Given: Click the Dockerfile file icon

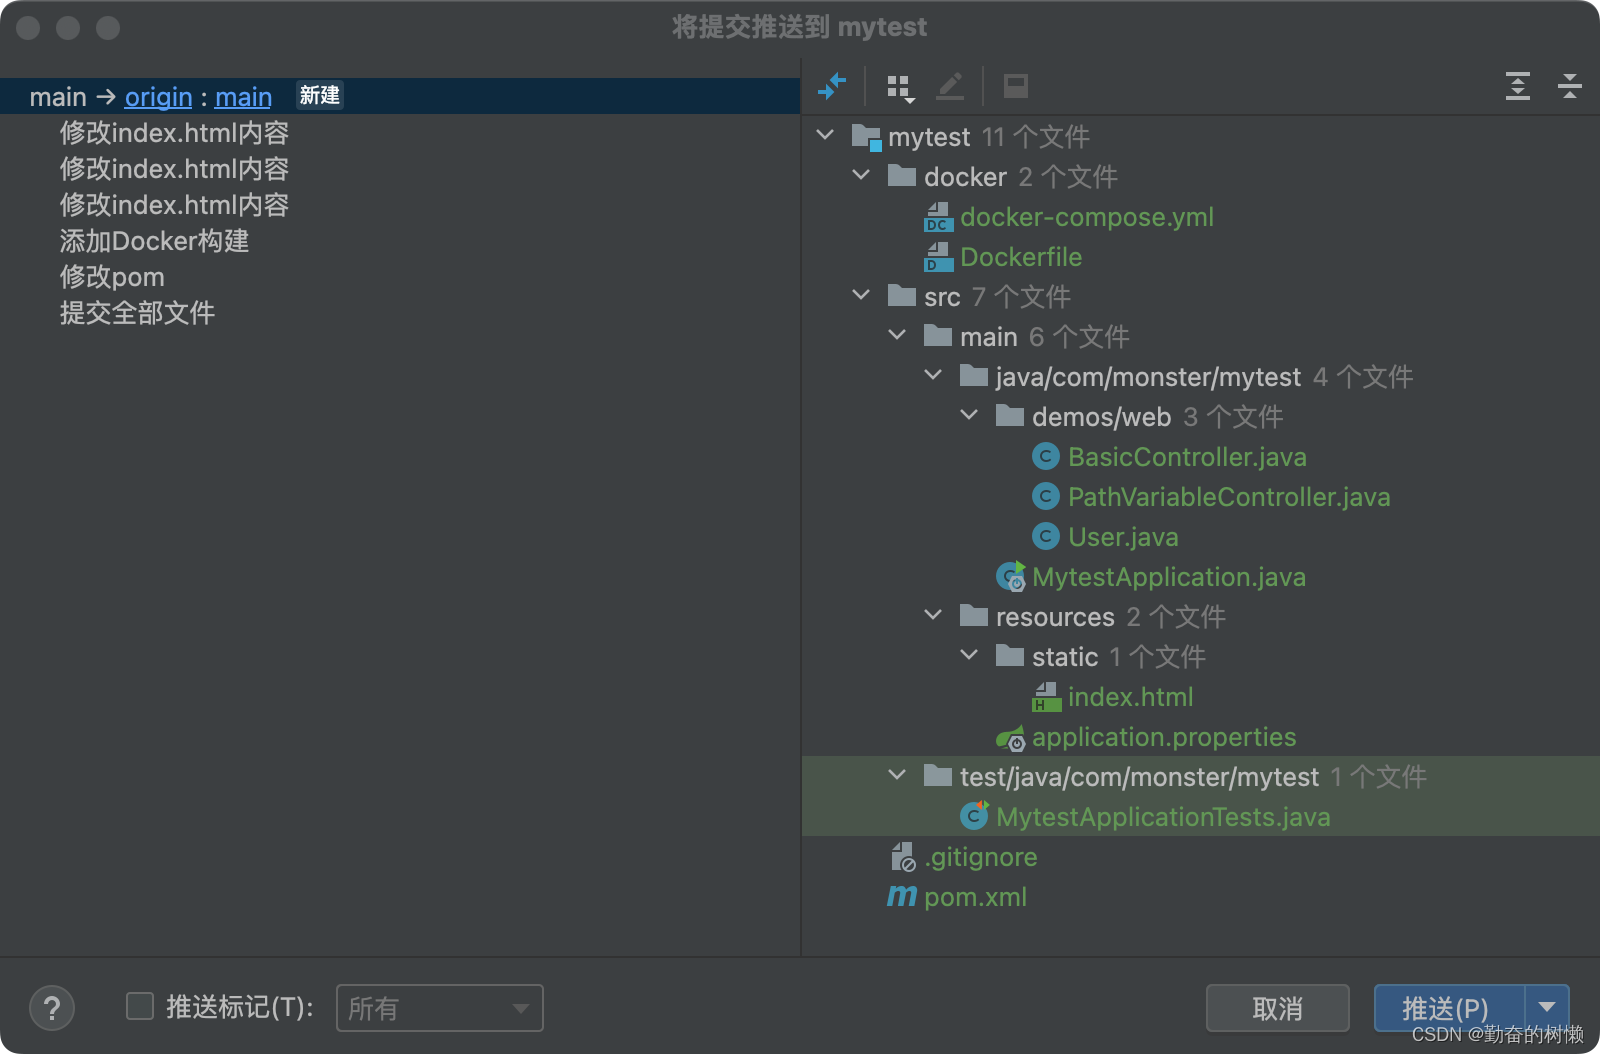Looking at the screenshot, I should coord(939,257).
